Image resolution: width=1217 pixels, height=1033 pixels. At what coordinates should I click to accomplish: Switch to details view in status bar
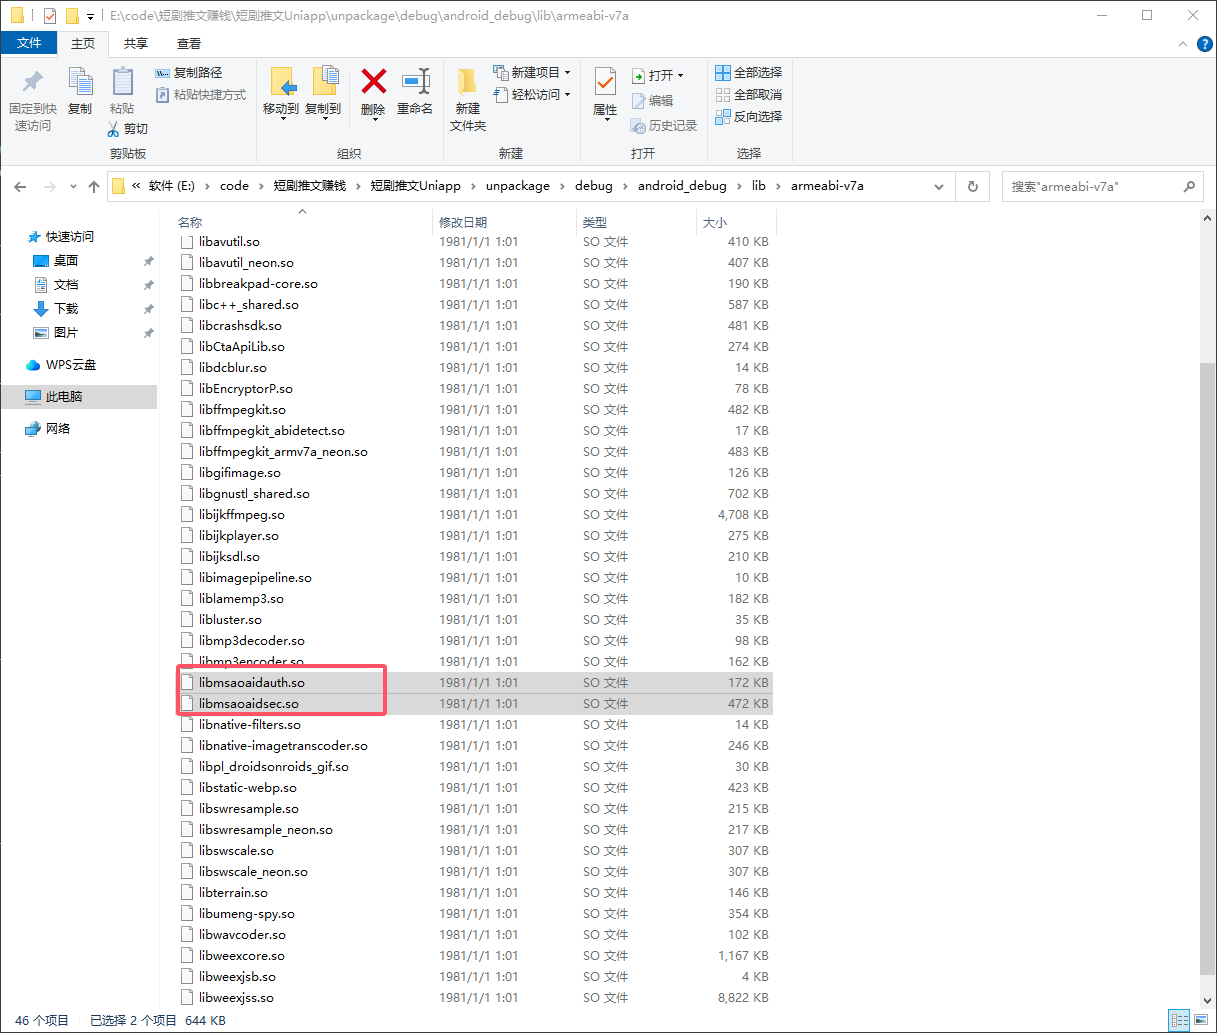coord(1180,1020)
